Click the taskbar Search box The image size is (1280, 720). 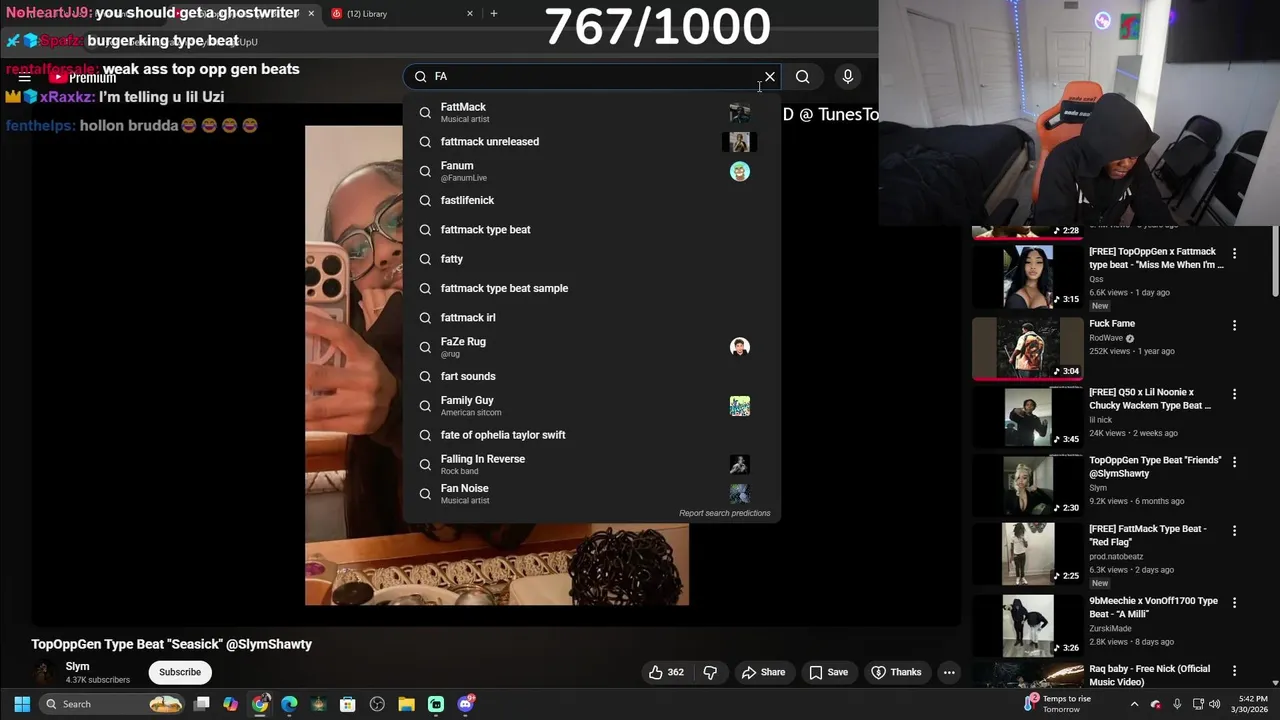[113, 704]
